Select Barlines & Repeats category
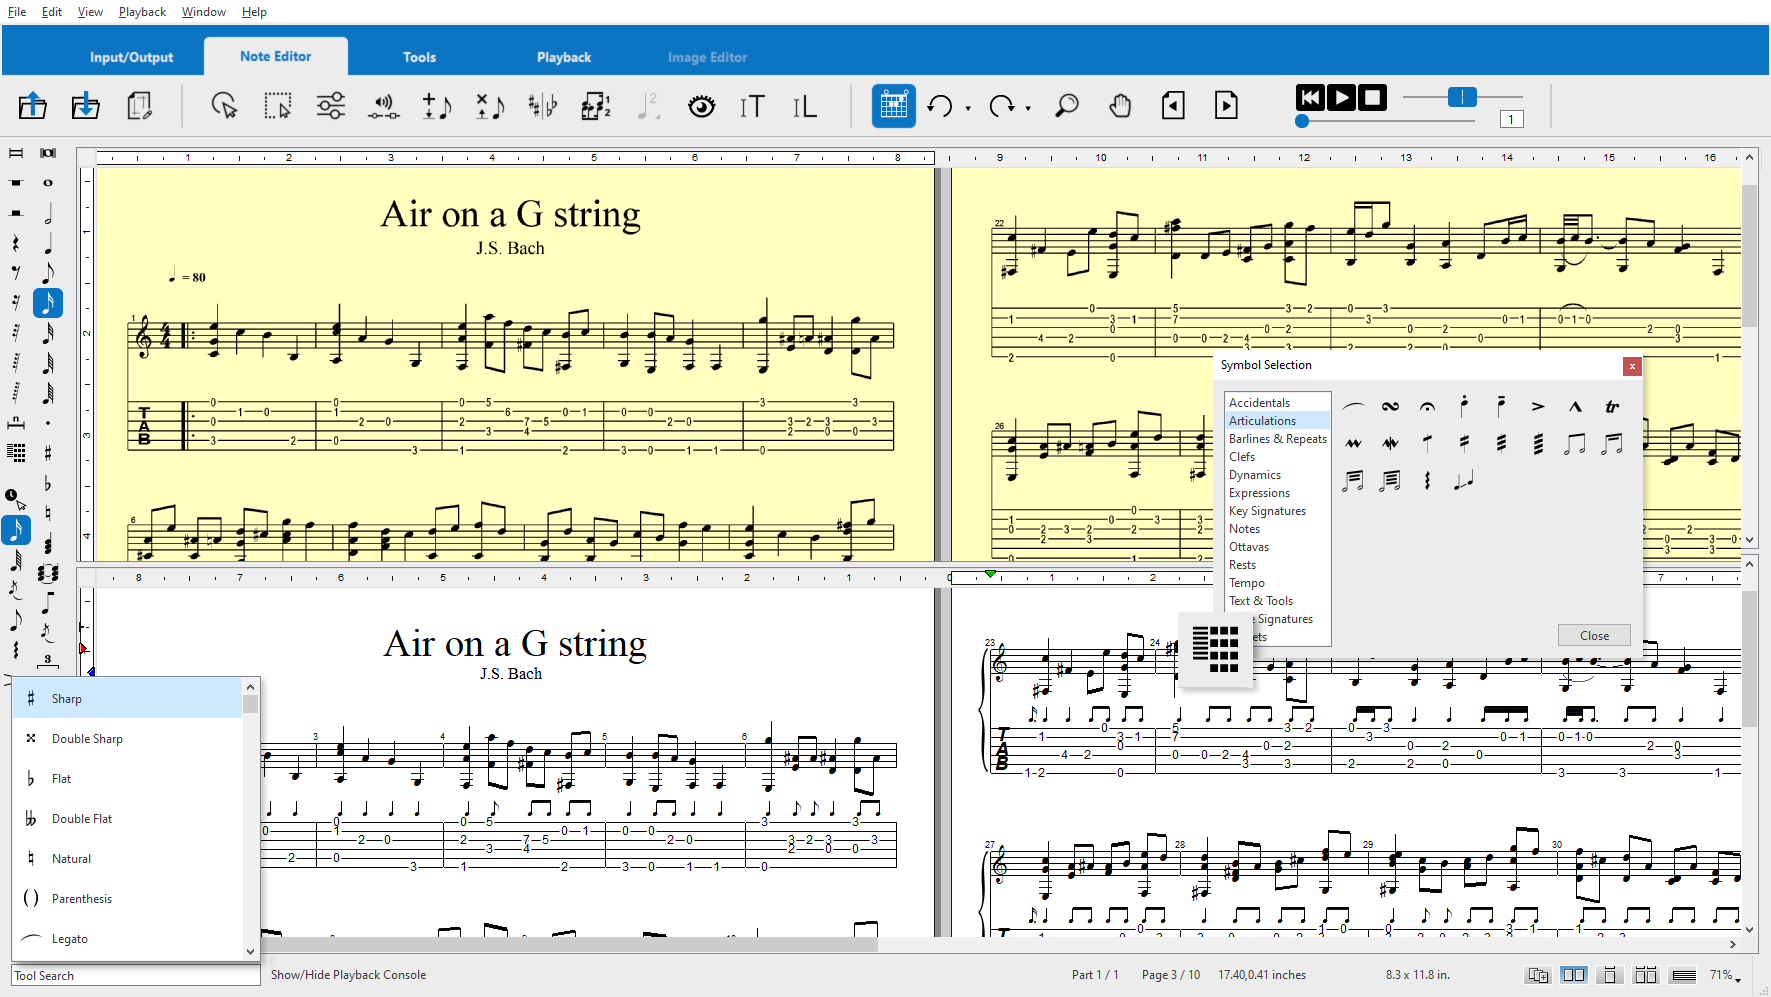Image resolution: width=1771 pixels, height=997 pixels. (1278, 439)
